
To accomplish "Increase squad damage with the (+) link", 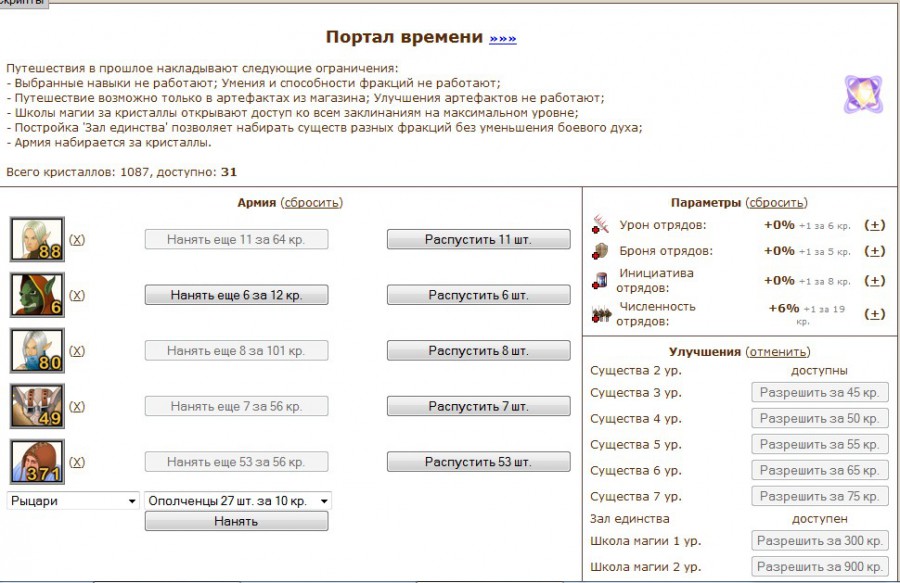I will [x=874, y=225].
